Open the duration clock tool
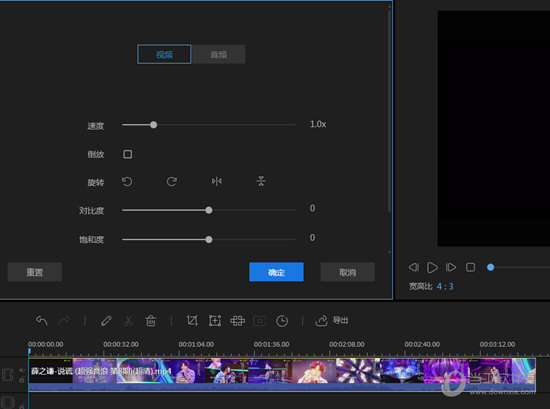Screen dimensions: 550x409 (282, 321)
